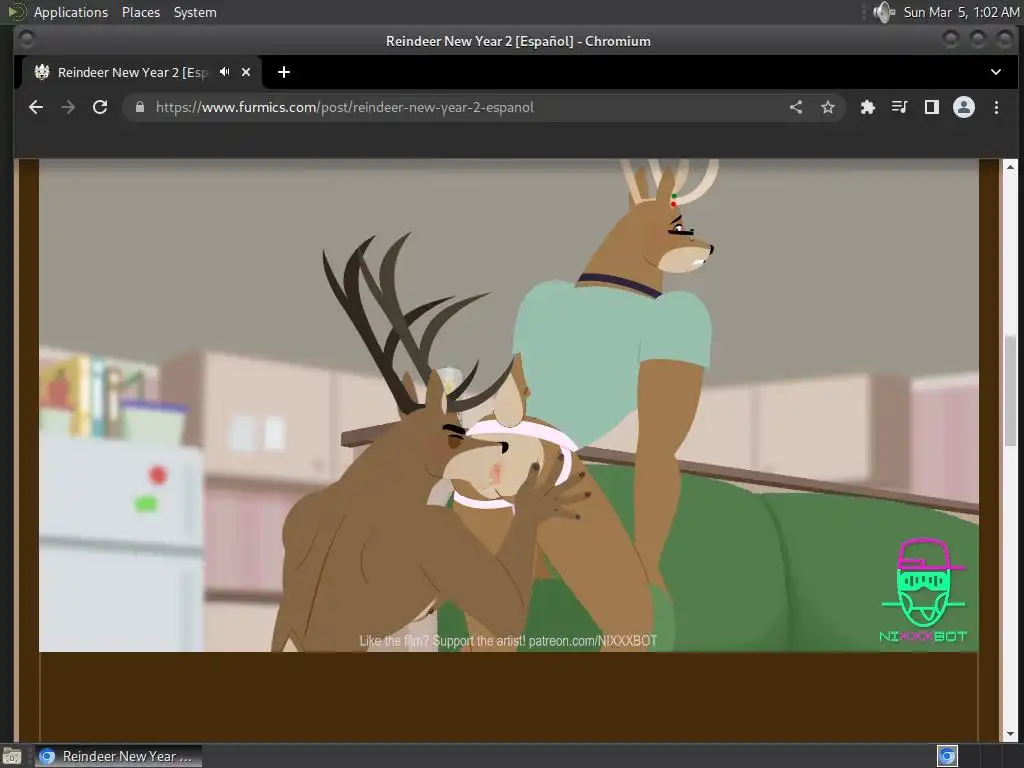
Task: Open the Extensions puzzle-piece menu
Action: [x=867, y=107]
